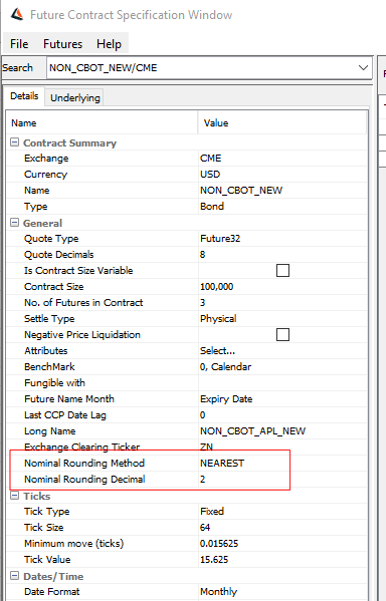Image resolution: width=386 pixels, height=601 pixels.
Task: Select the Fungible with row label
Action: coord(55,383)
